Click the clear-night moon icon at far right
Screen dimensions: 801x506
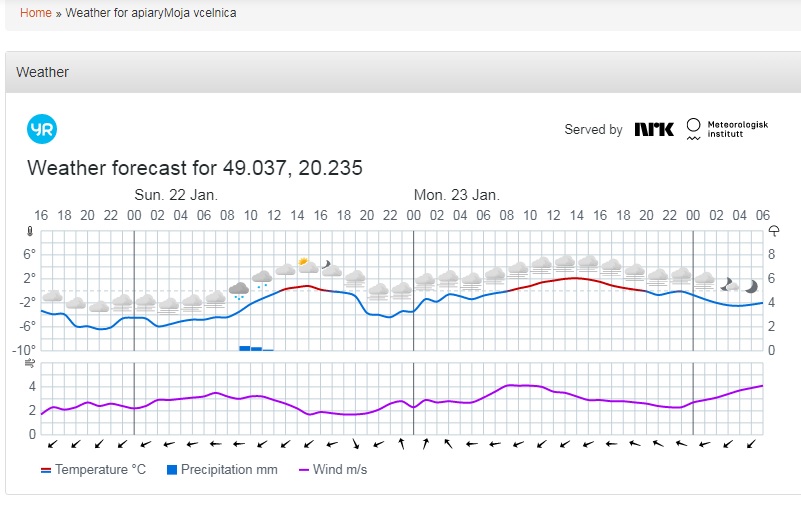click(751, 285)
